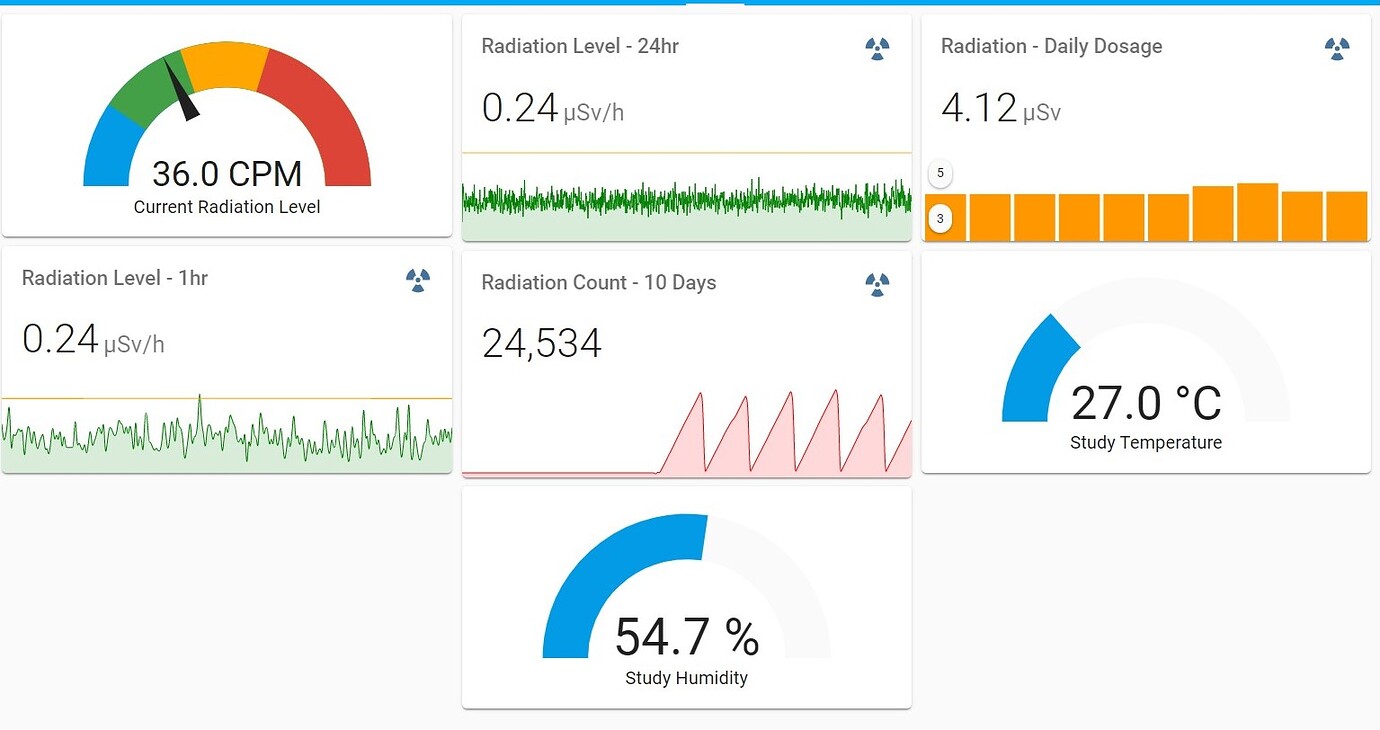Screen dimensions: 1380x730
Task: Select the 0.24 µSv/h value on 24hr card
Action: [x=520, y=108]
